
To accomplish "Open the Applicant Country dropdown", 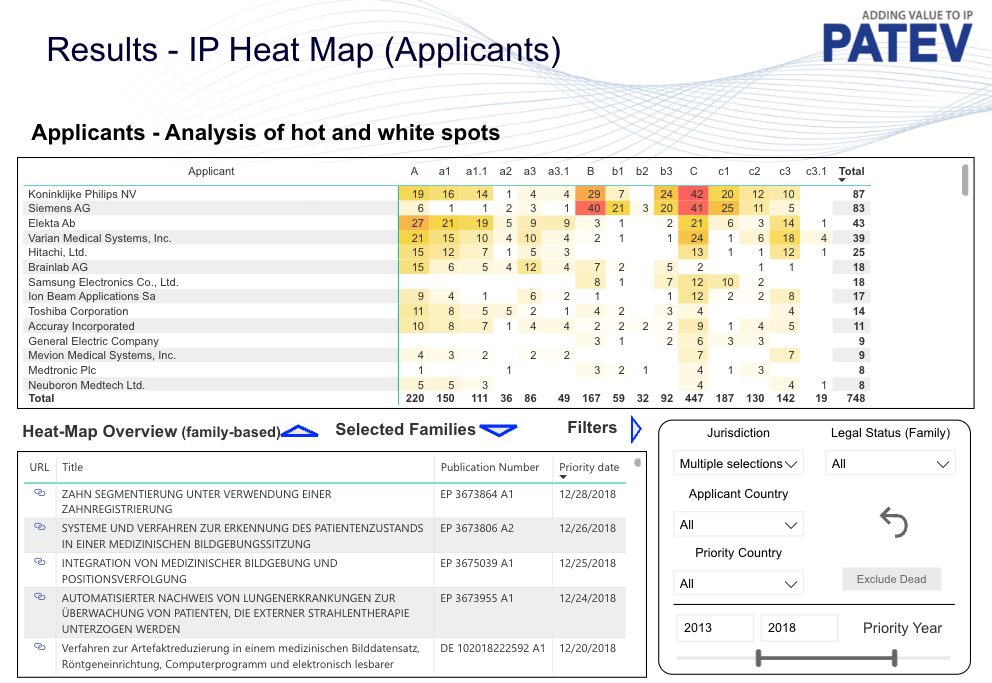I will click(738, 524).
